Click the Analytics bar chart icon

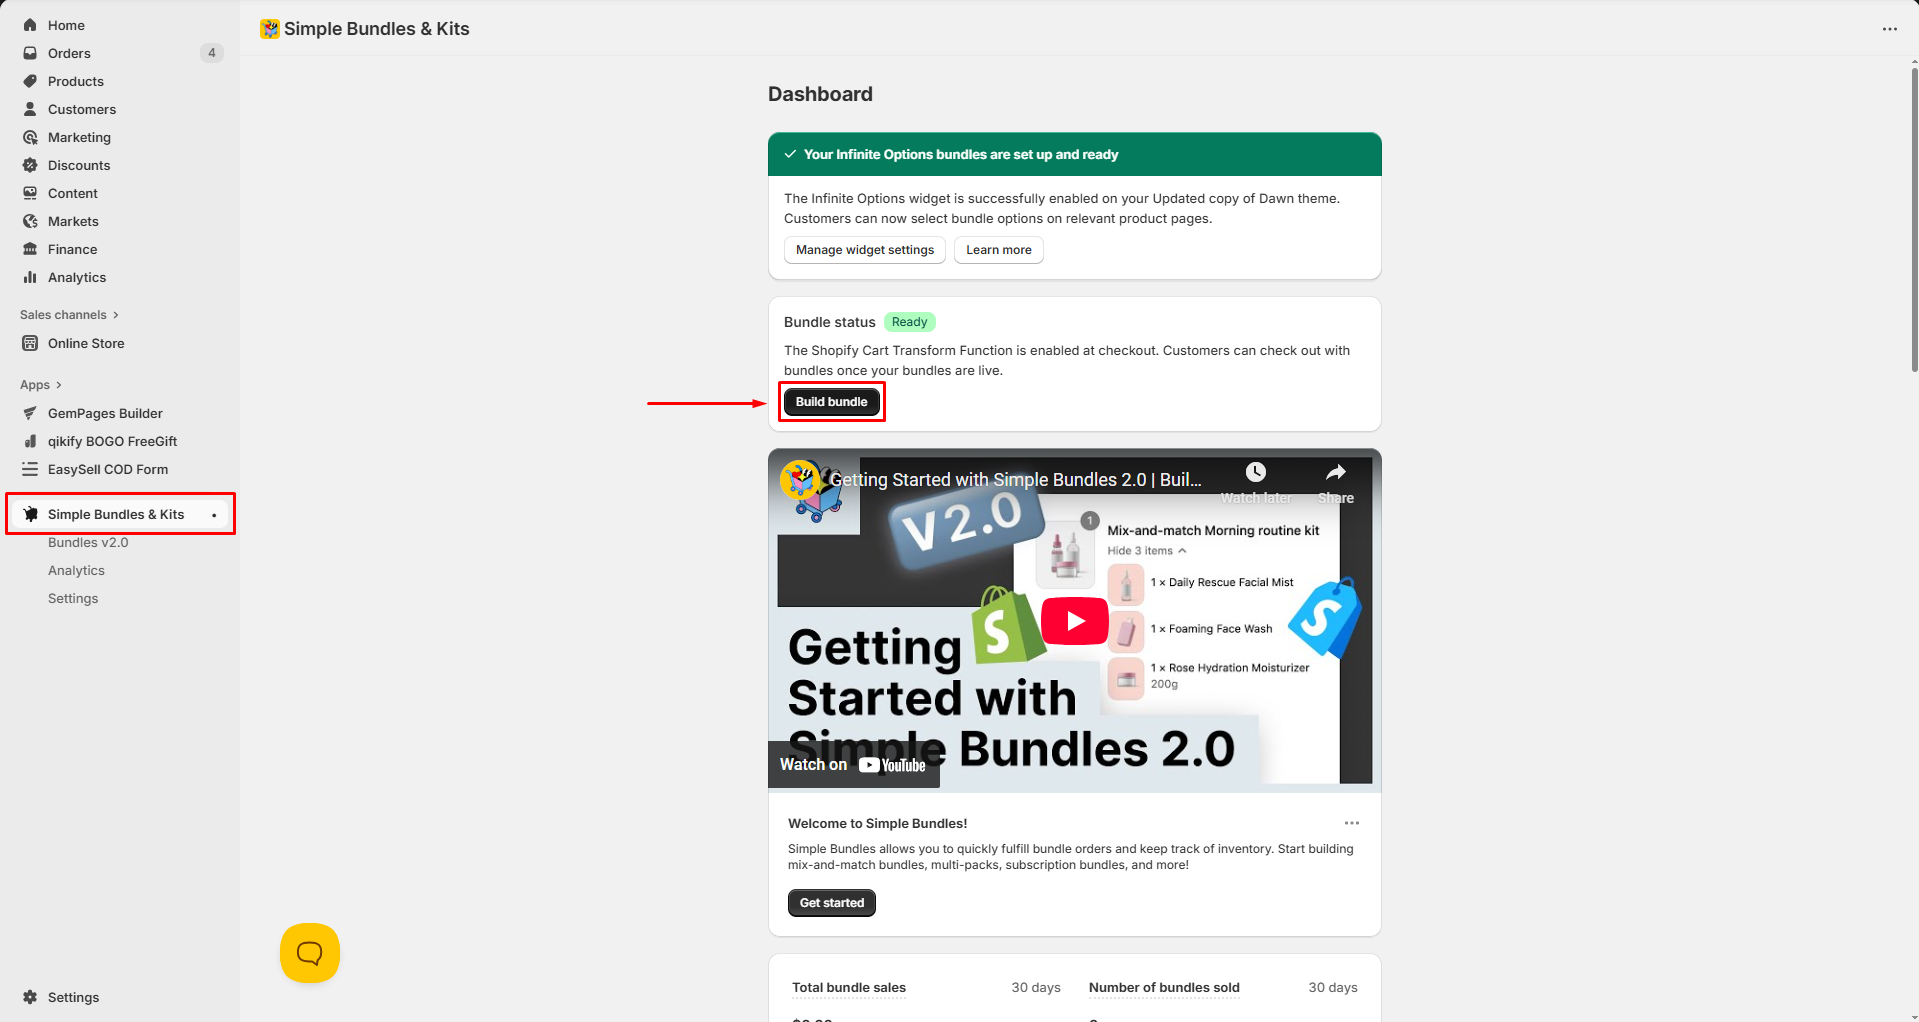30,277
